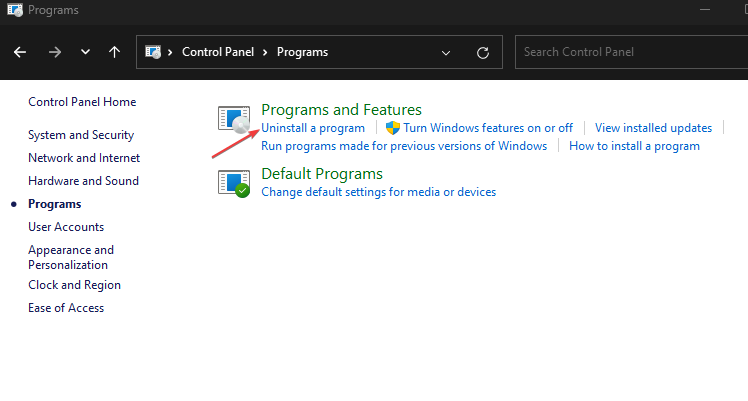Click the Programs window title bar icon

(15, 10)
